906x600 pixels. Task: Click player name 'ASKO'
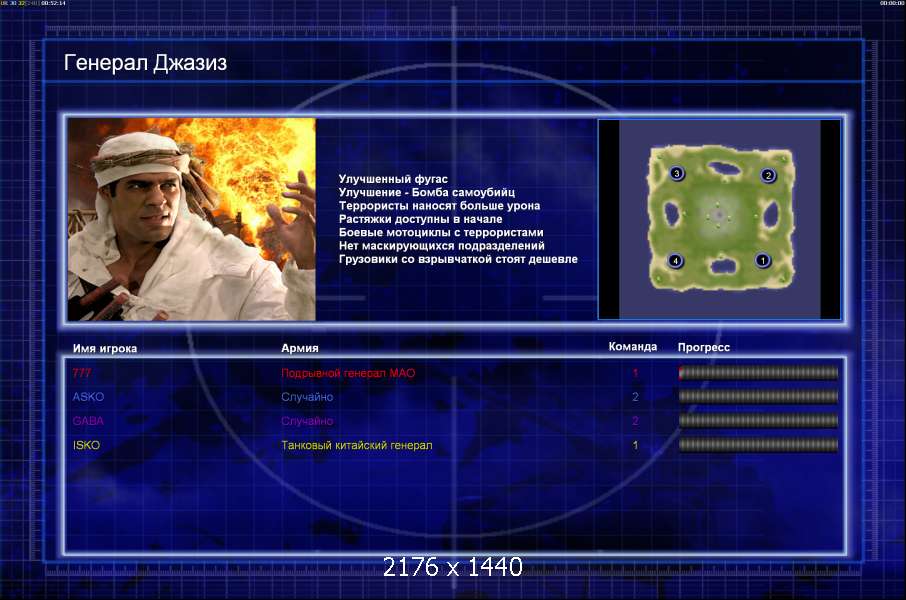pos(88,397)
